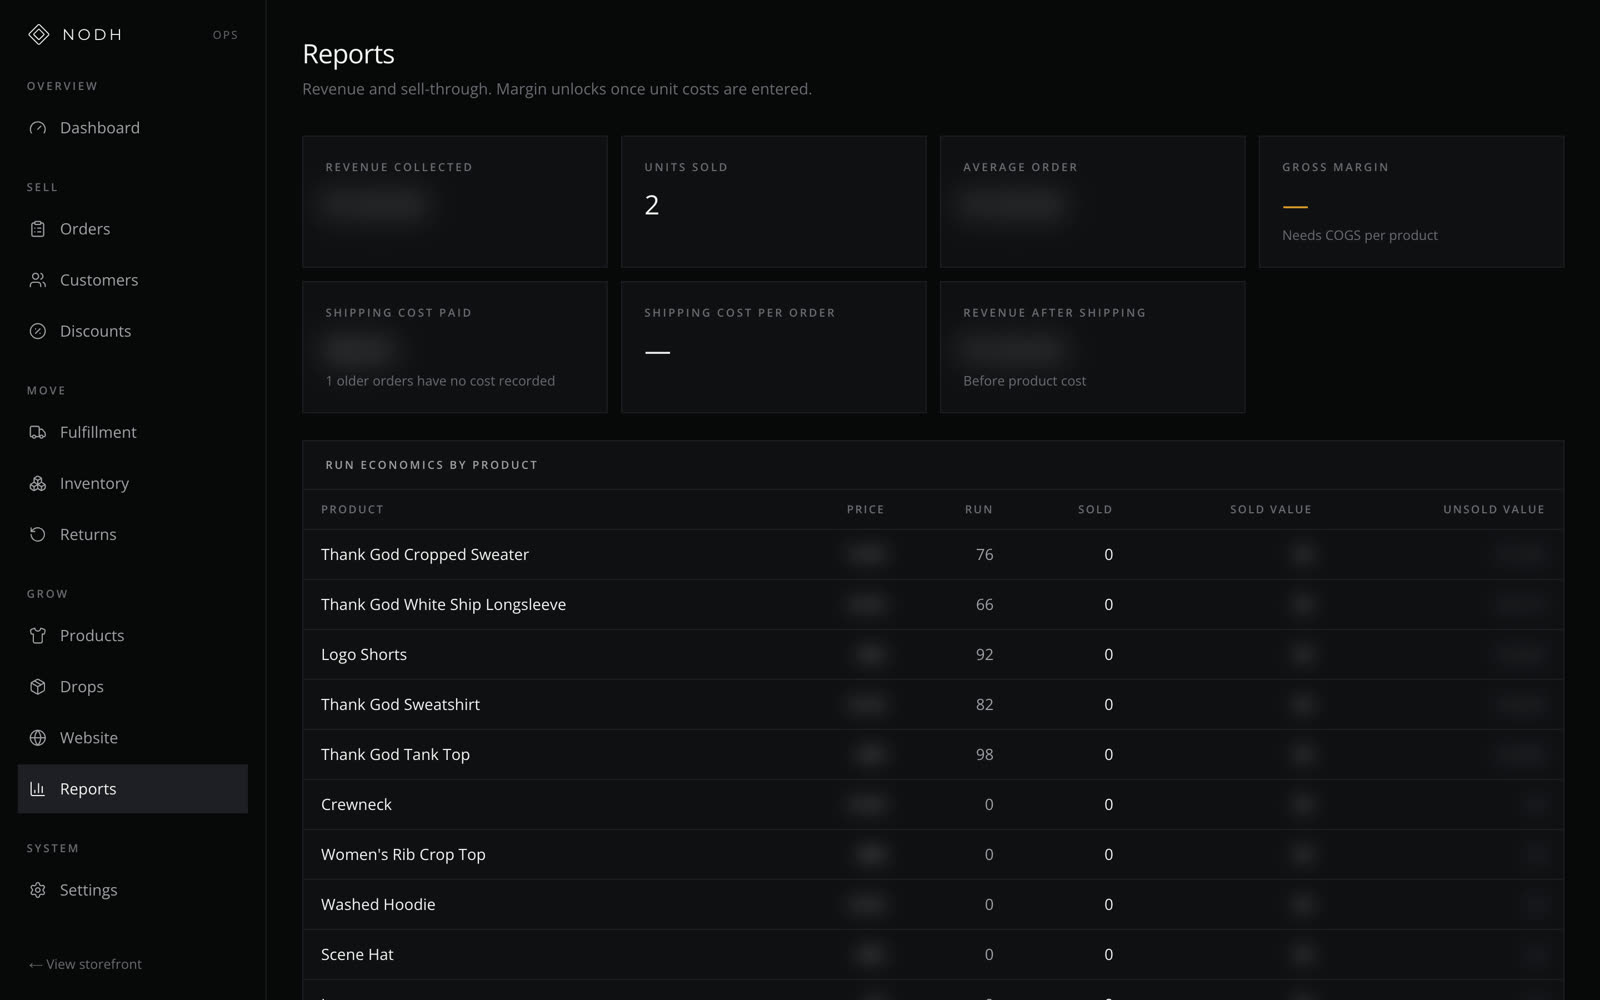Image resolution: width=1600 pixels, height=1000 pixels.
Task: Click the Settings gear icon
Action: [x=38, y=889]
